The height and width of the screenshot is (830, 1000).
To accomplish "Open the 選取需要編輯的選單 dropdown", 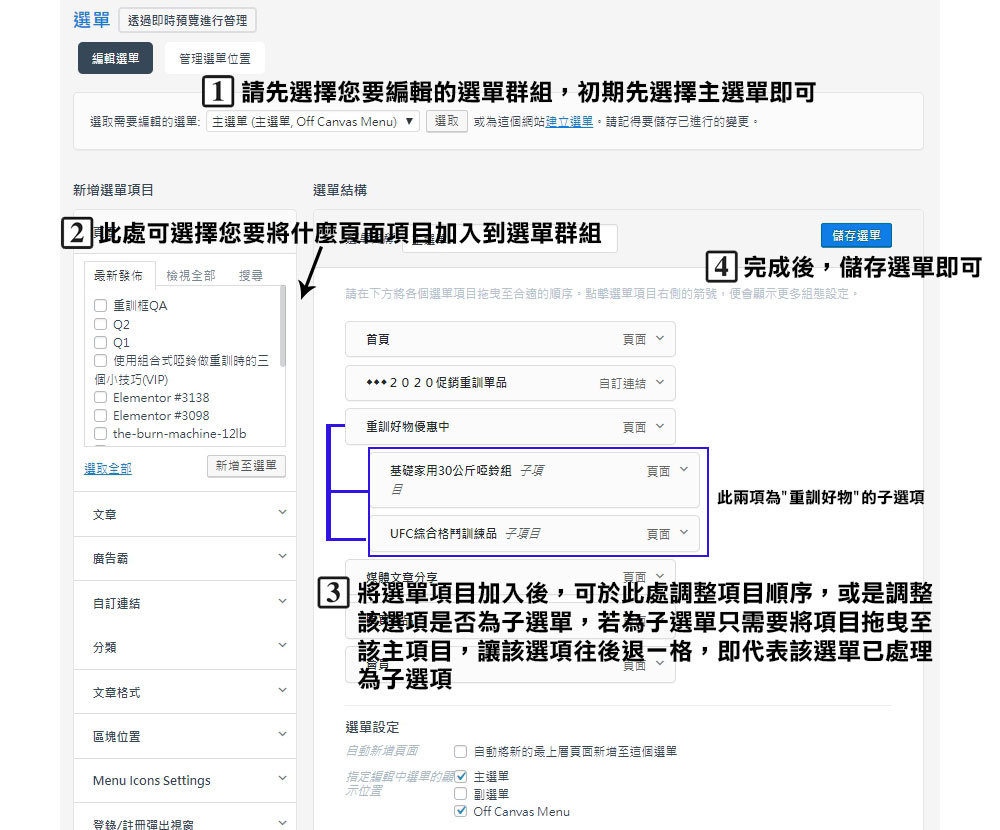I will click(x=313, y=122).
